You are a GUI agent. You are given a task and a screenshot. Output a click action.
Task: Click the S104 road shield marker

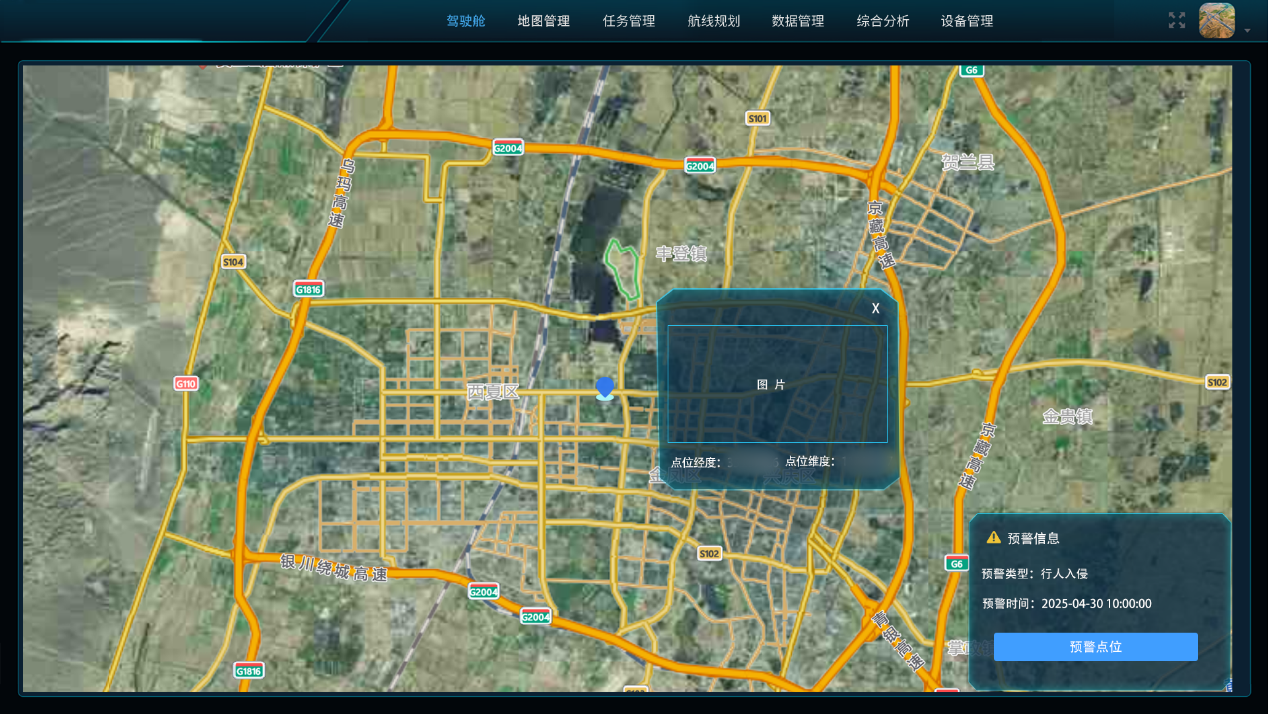(233, 262)
